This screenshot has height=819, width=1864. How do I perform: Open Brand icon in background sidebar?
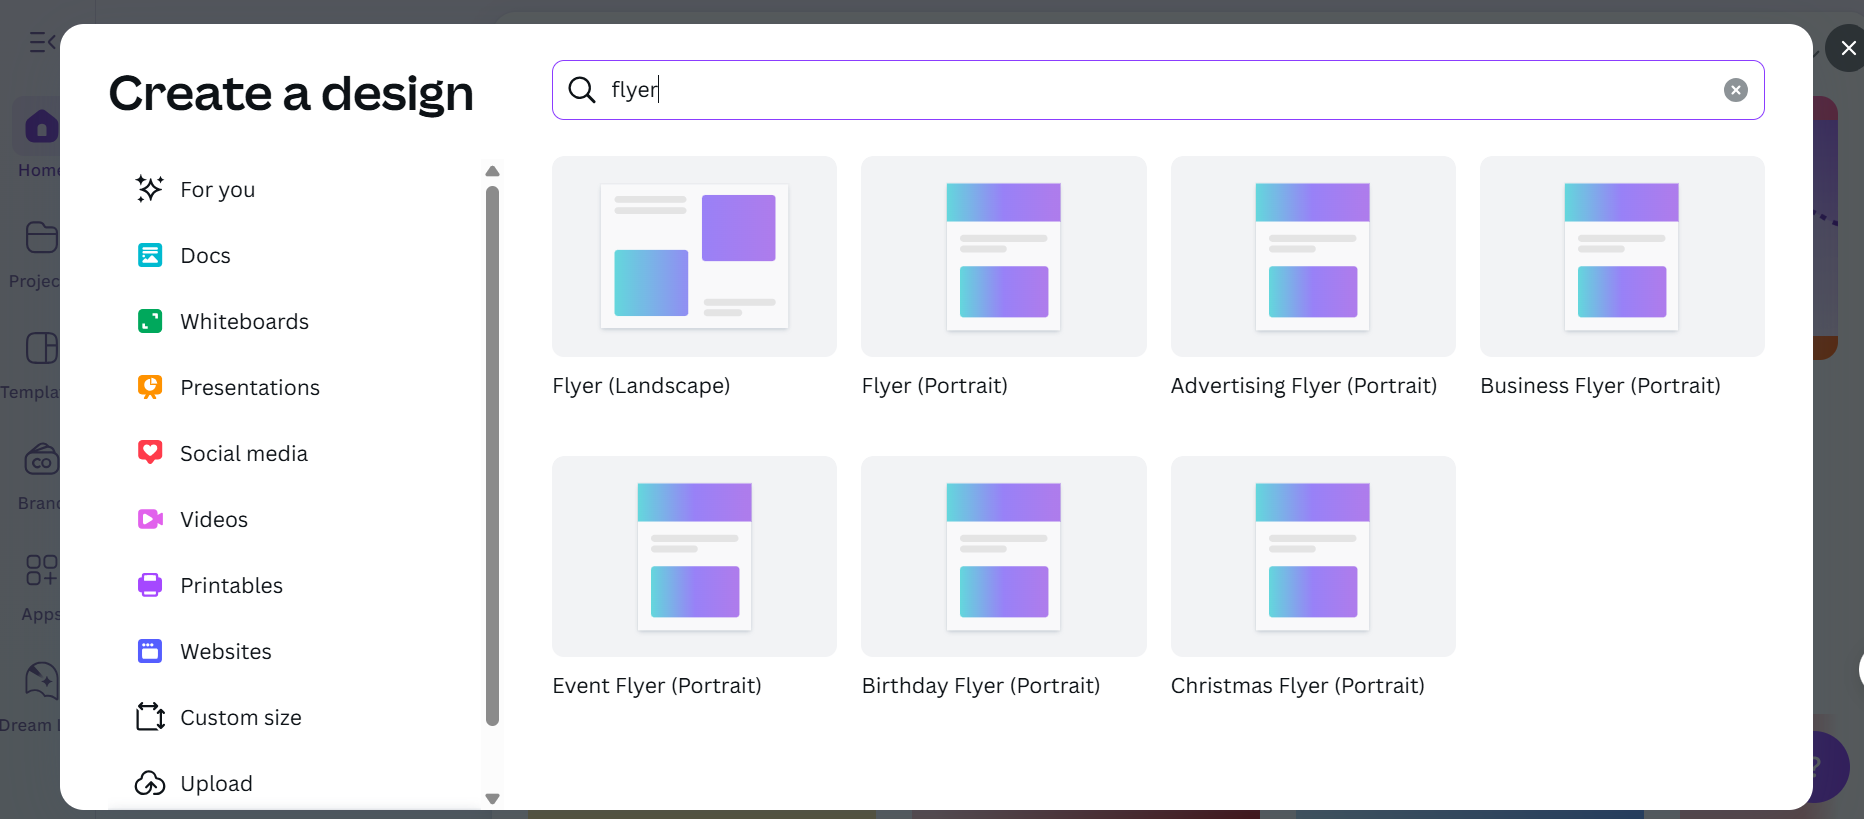[41, 460]
